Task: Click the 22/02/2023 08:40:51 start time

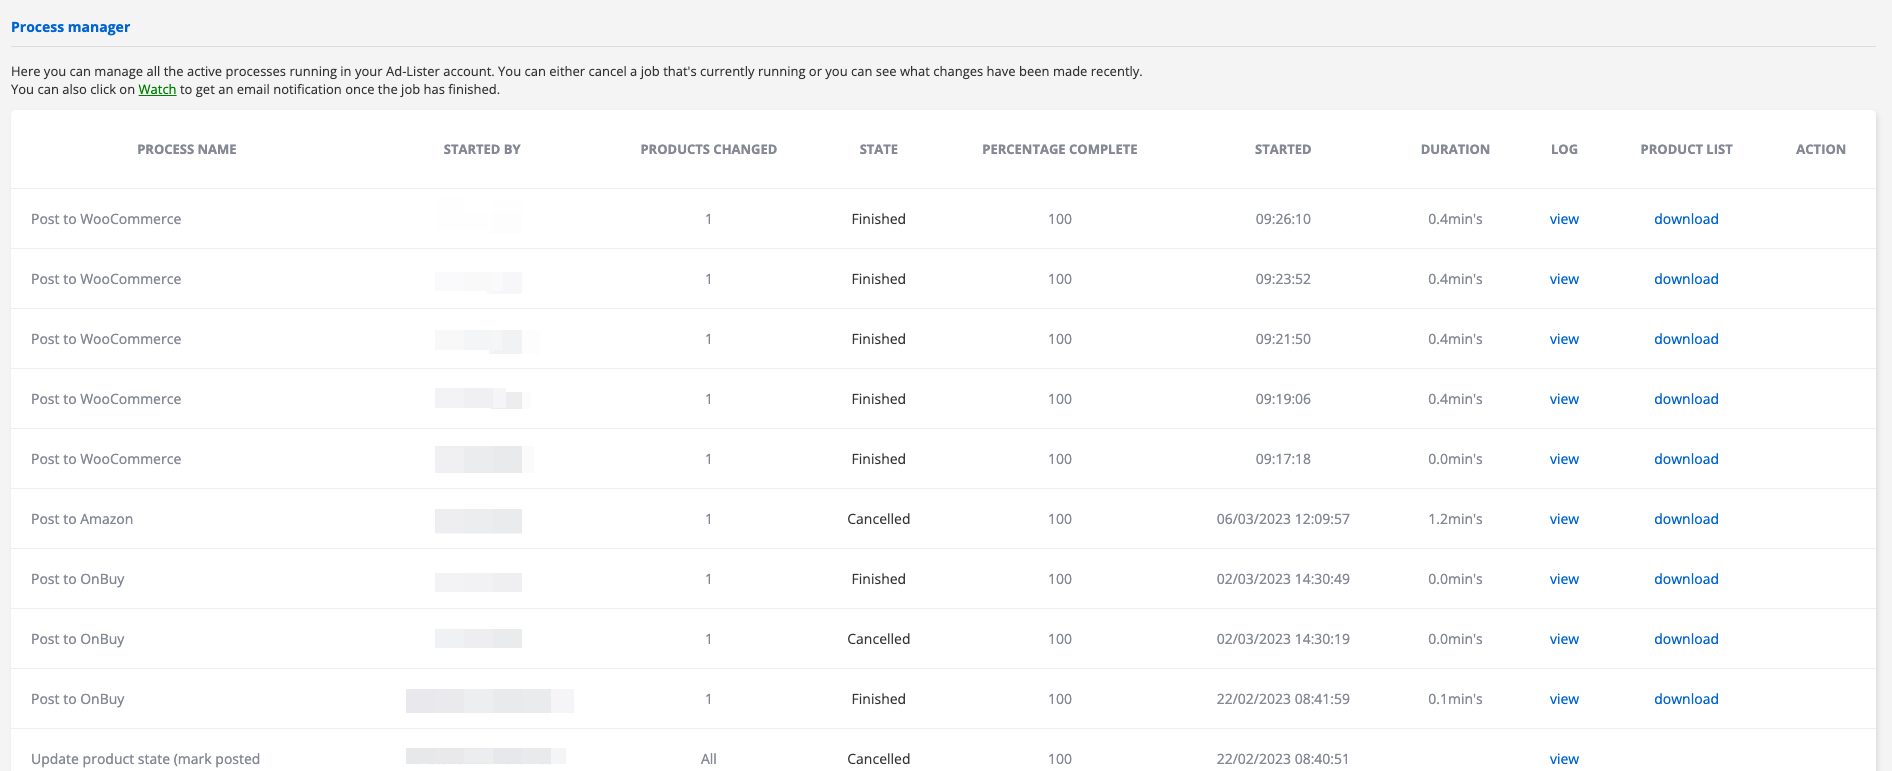Action: pyautogui.click(x=1283, y=759)
